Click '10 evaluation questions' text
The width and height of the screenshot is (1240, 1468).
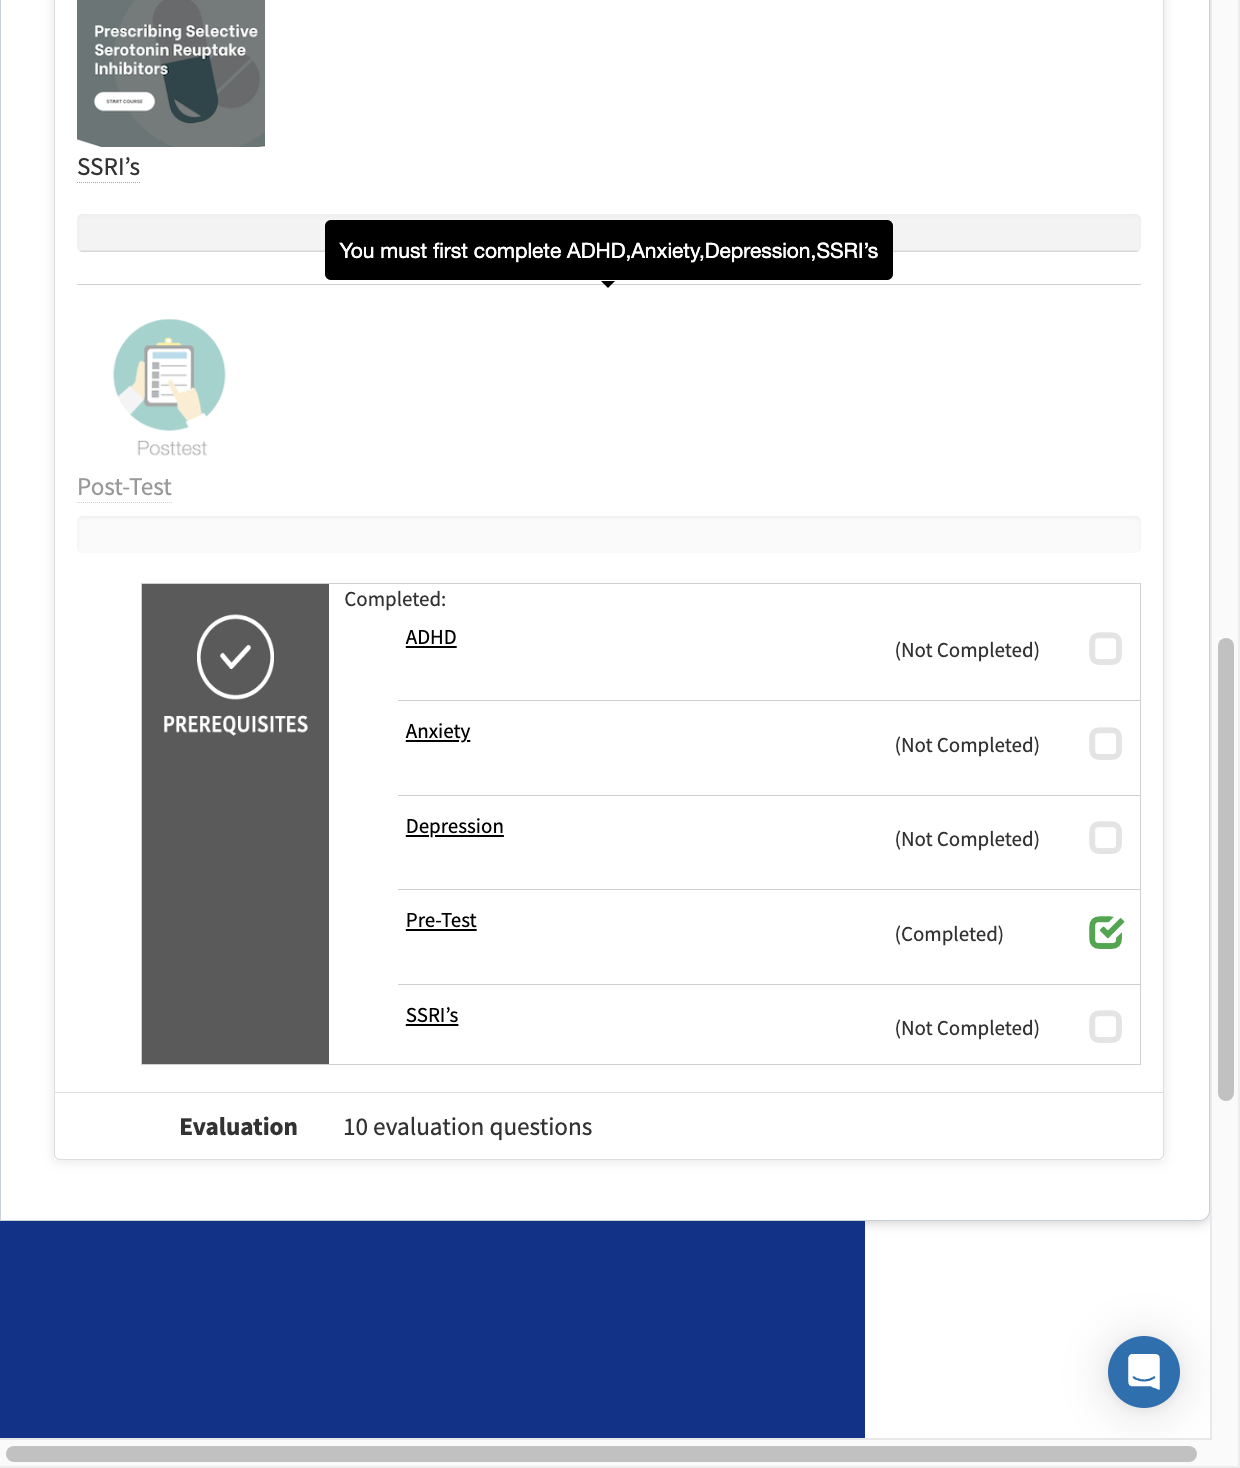[x=468, y=1127]
